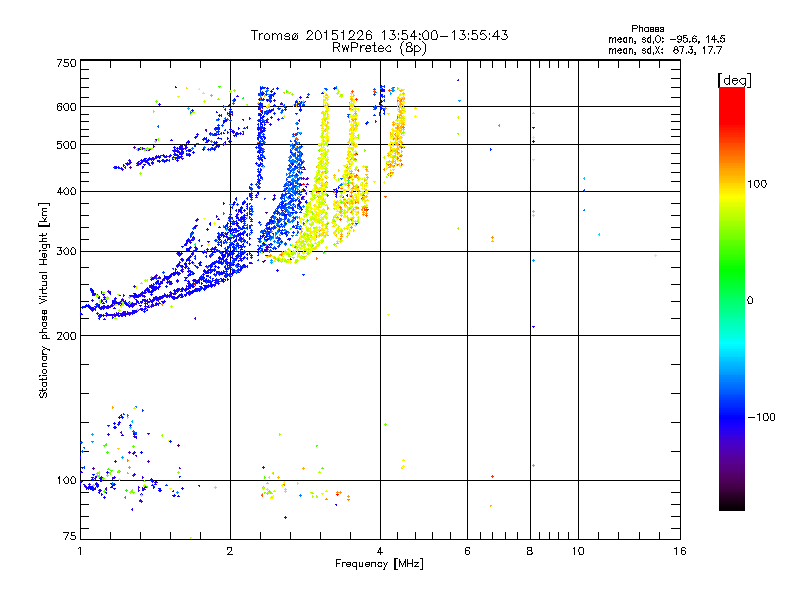
Task: Click the 'mean, sd,X: 87.3, 17.7' line
Action: point(665,50)
